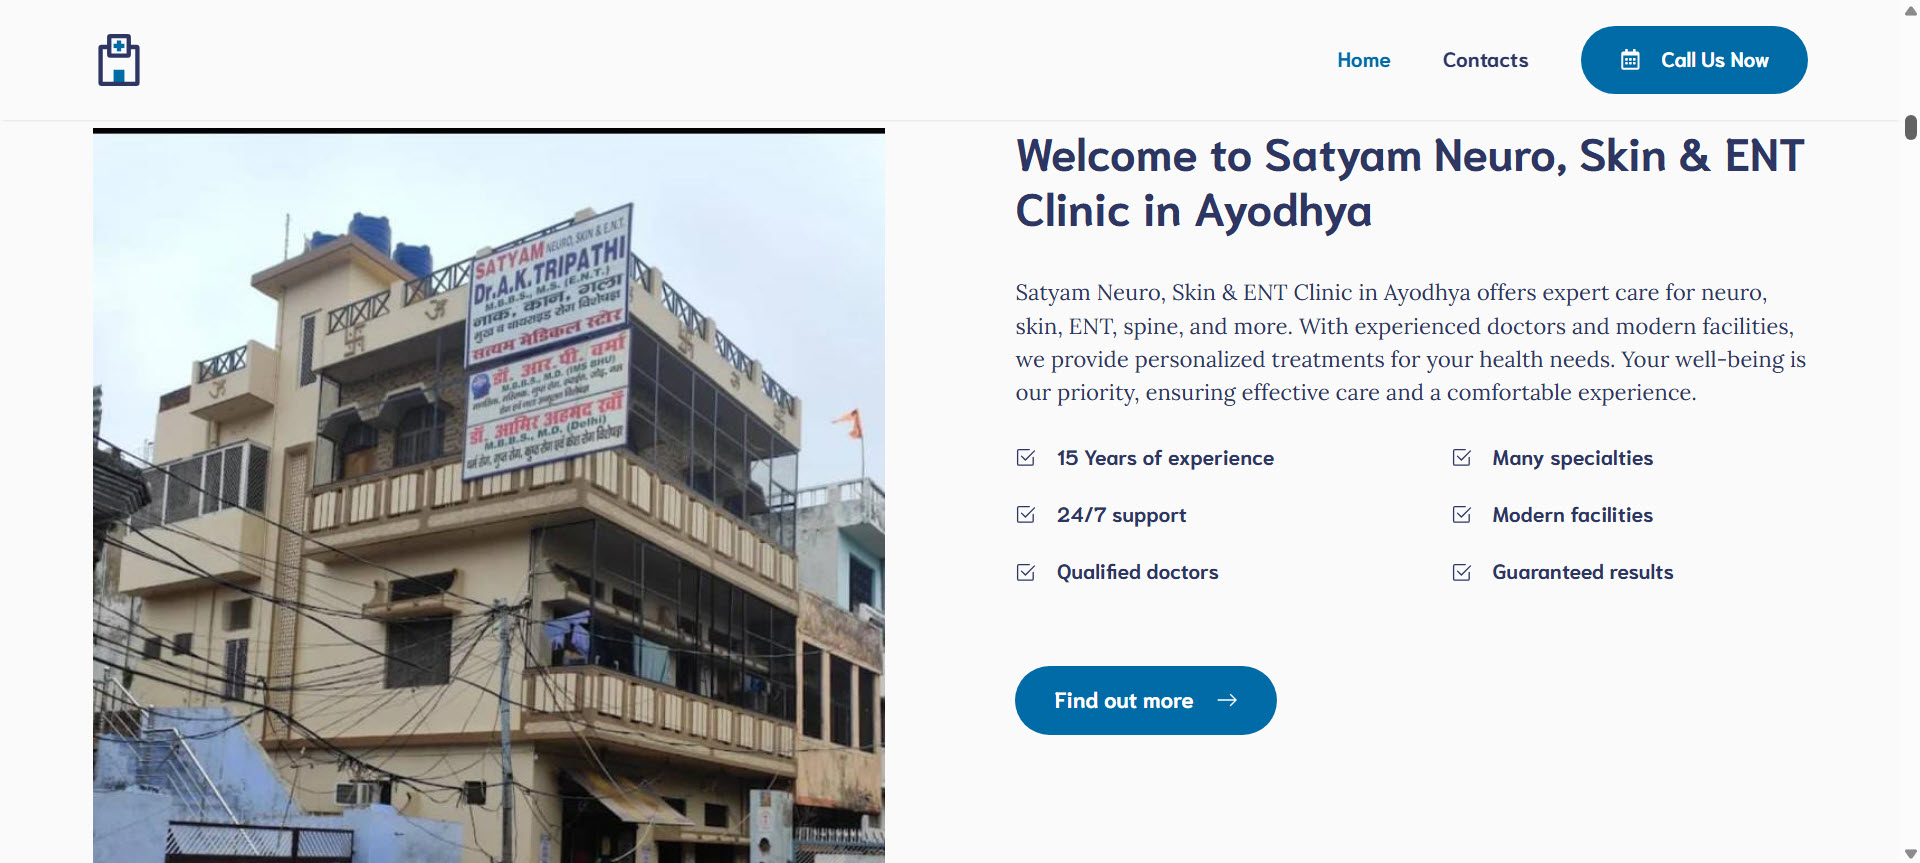Screen dimensions: 1920x863
Task: Click checkmark icon beside Modern facilities
Action: tap(1462, 515)
